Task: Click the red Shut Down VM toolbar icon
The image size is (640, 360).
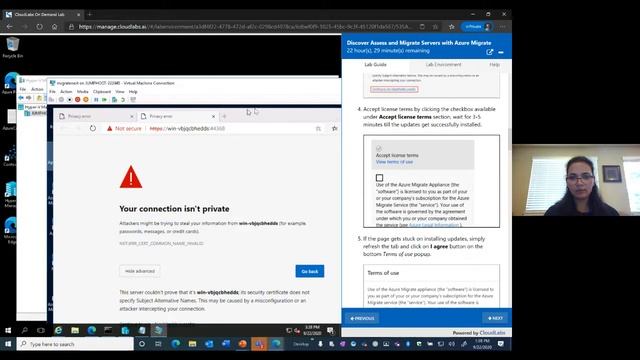Action: tap(78, 100)
